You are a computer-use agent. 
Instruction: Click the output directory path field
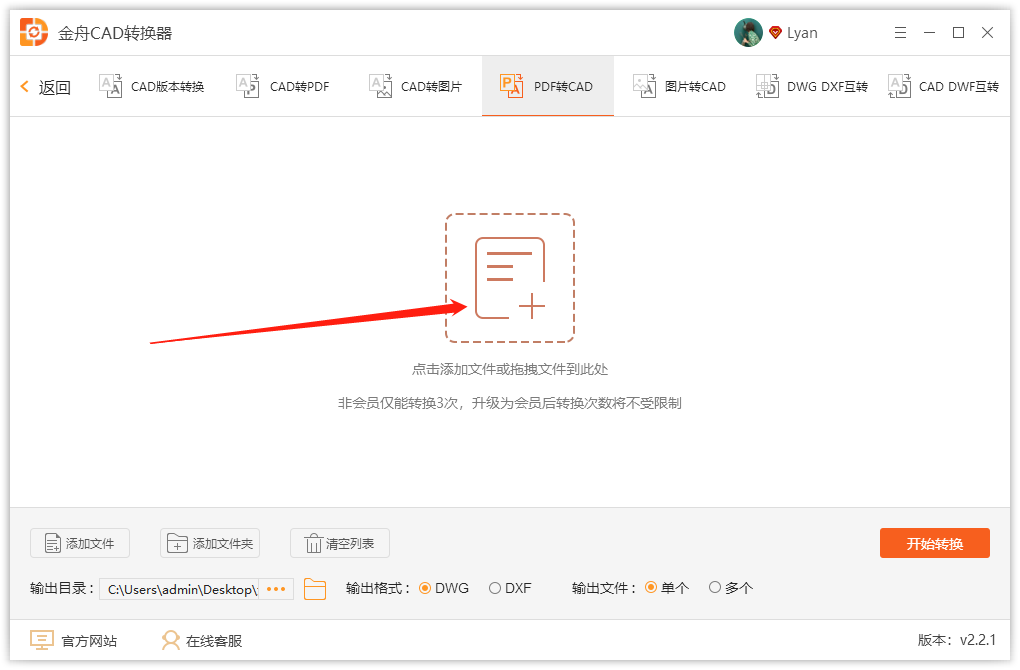click(180, 589)
